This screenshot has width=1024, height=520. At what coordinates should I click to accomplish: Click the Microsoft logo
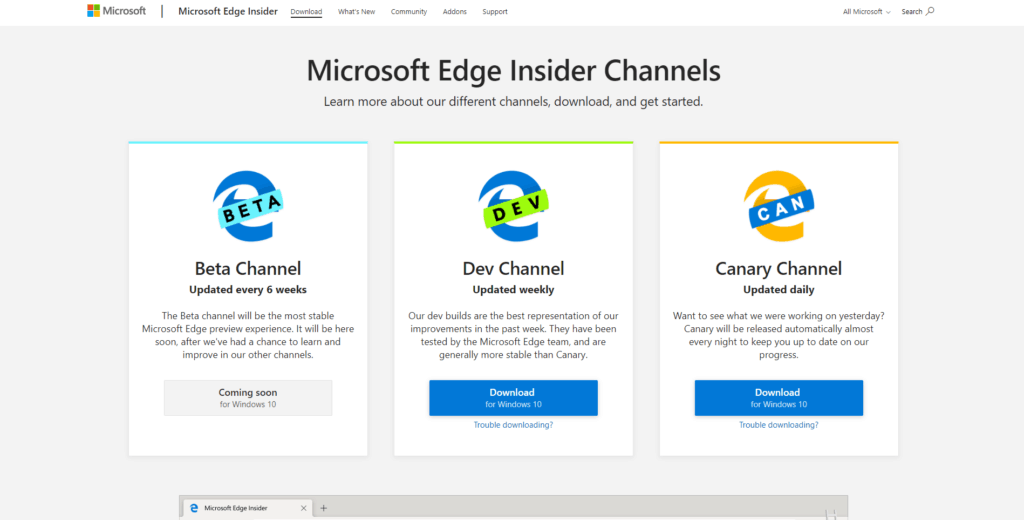[116, 11]
